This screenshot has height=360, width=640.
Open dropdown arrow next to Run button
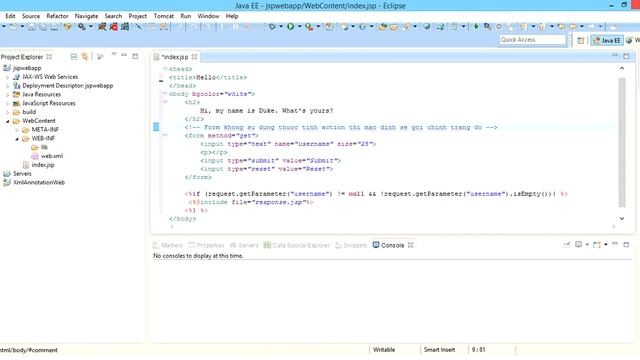pos(300,27)
